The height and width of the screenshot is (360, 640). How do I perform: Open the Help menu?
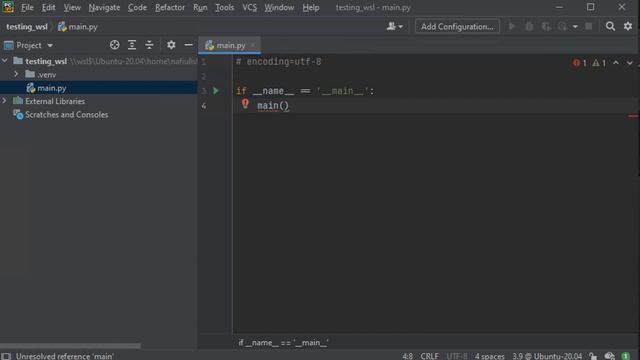[311, 7]
